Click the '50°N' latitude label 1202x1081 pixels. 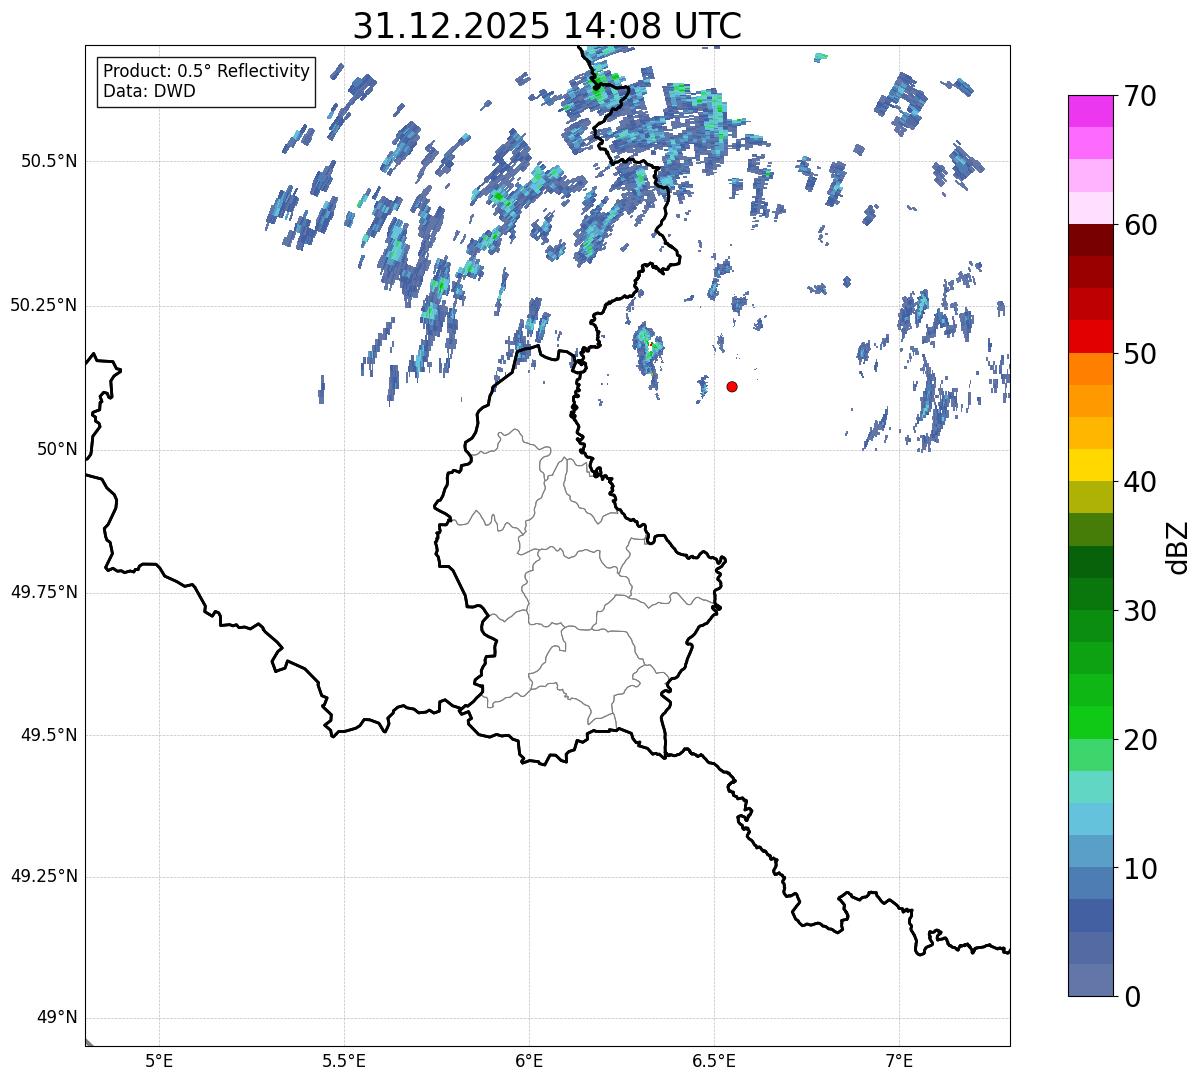click(x=57, y=449)
